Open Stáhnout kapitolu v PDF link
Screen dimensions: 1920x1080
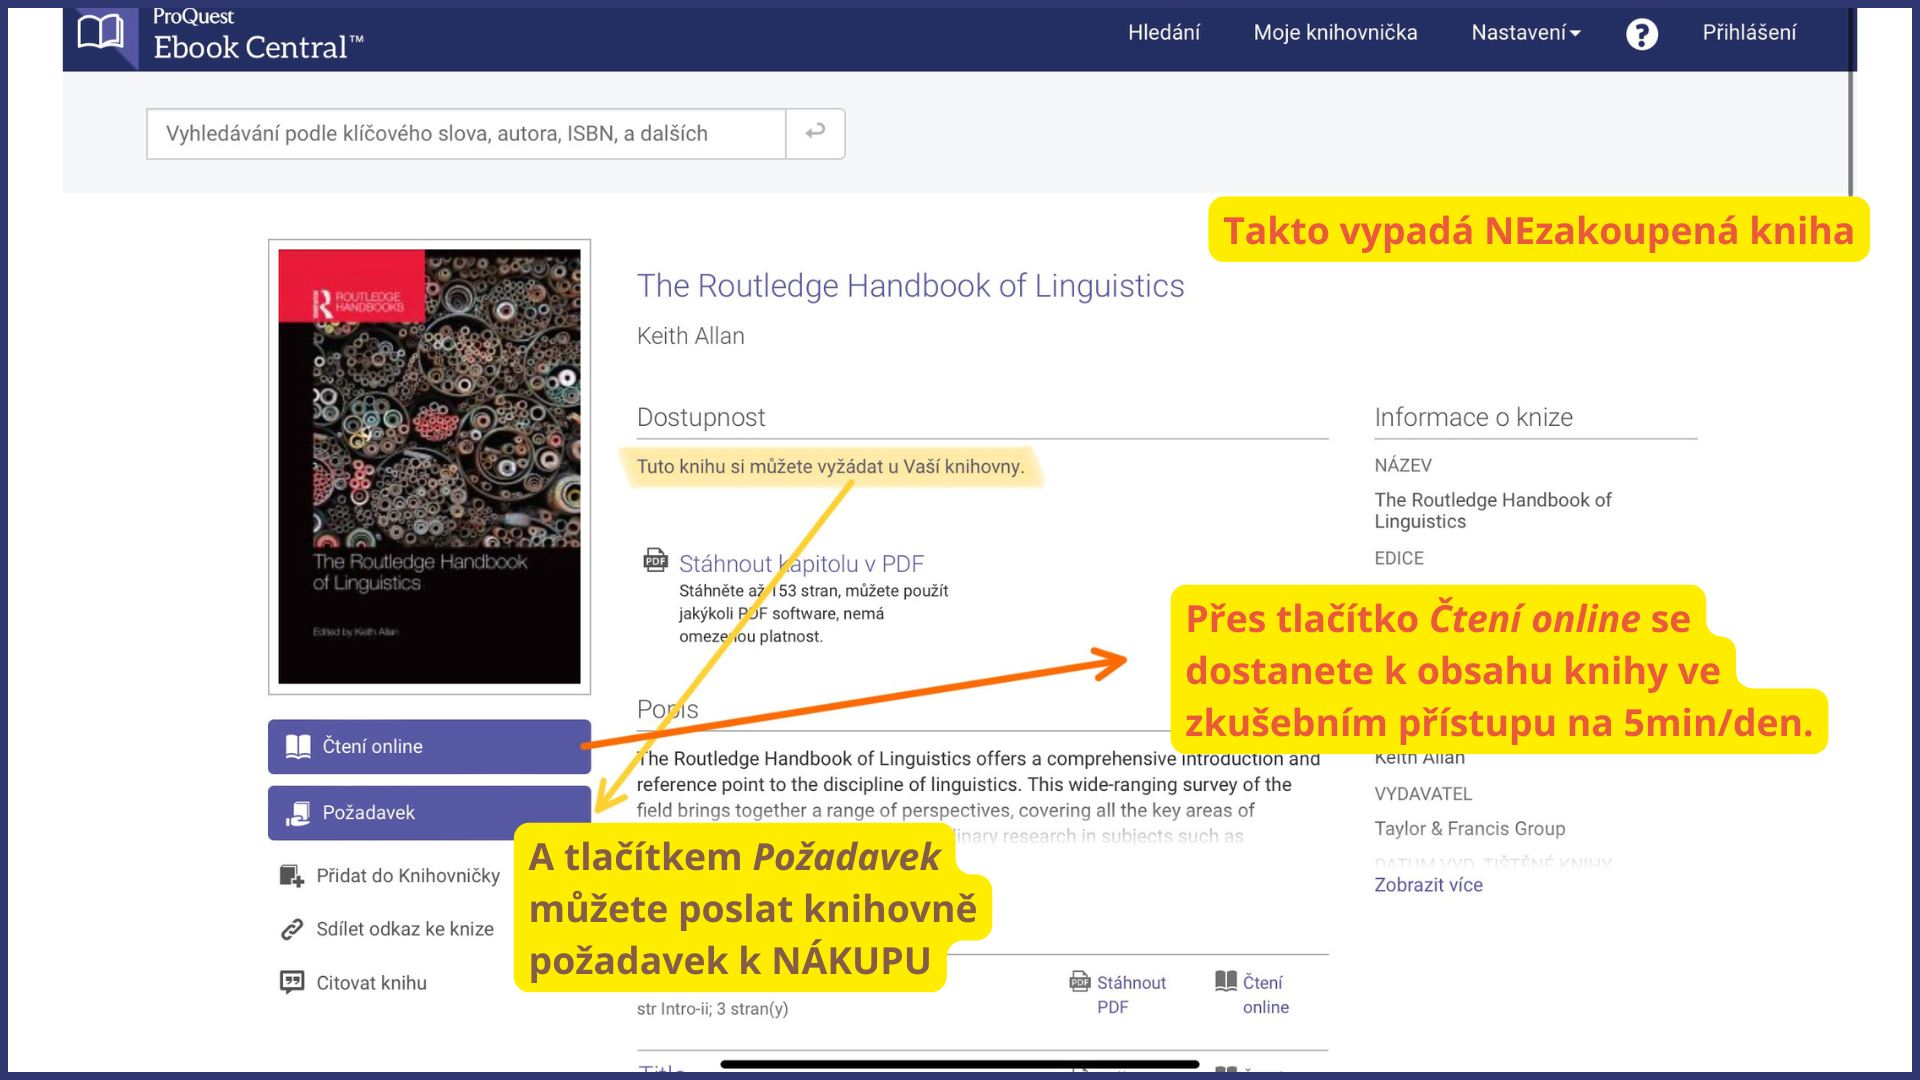(x=801, y=564)
